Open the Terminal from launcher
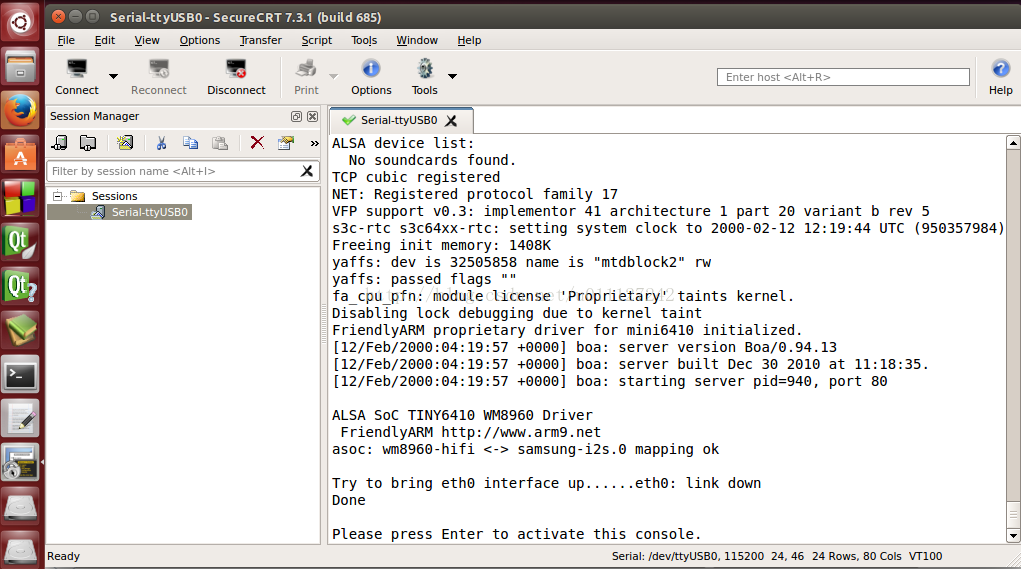This screenshot has height=569, width=1021. pyautogui.click(x=20, y=375)
